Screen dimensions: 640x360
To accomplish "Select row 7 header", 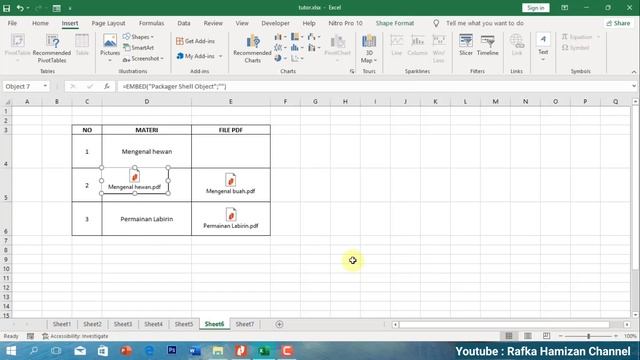I will [6, 240].
